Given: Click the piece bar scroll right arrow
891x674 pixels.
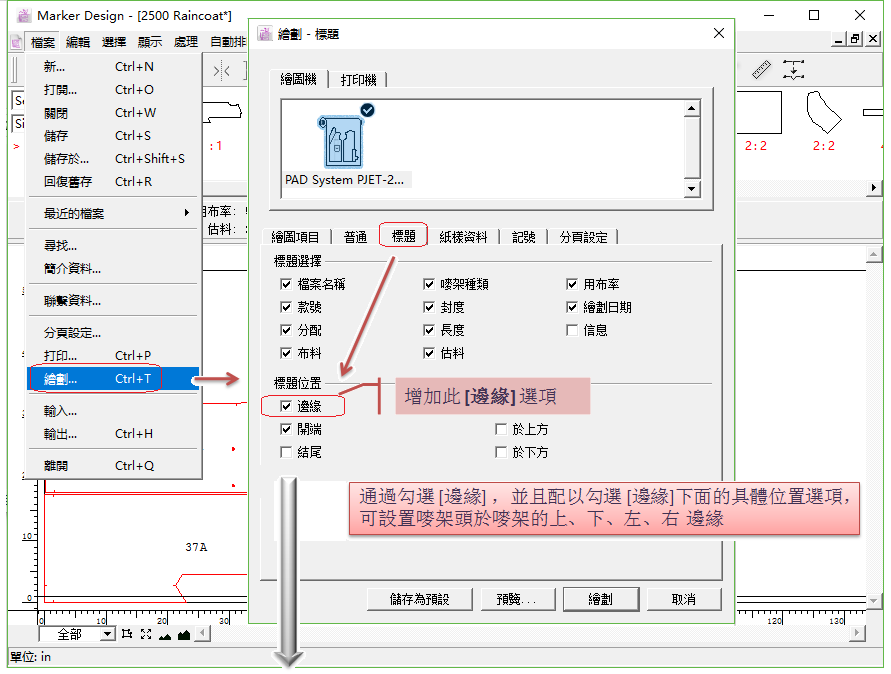Looking at the screenshot, I should 874,188.
